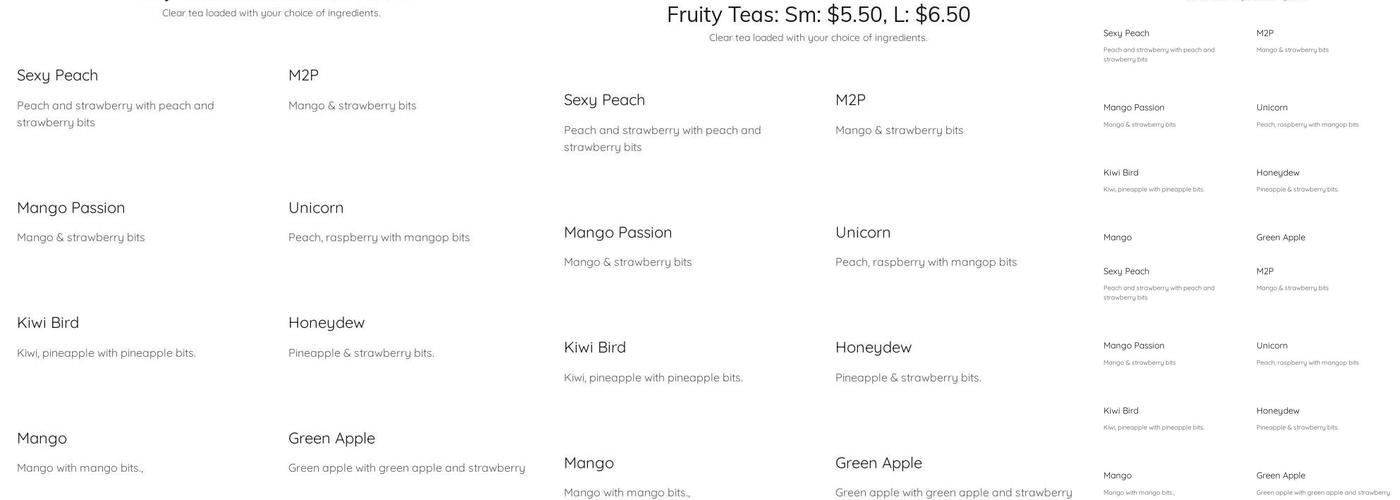Viewport: 1400px width, 500px height.
Task: Open Mango Passion in the center menu panel
Action: click(x=617, y=232)
